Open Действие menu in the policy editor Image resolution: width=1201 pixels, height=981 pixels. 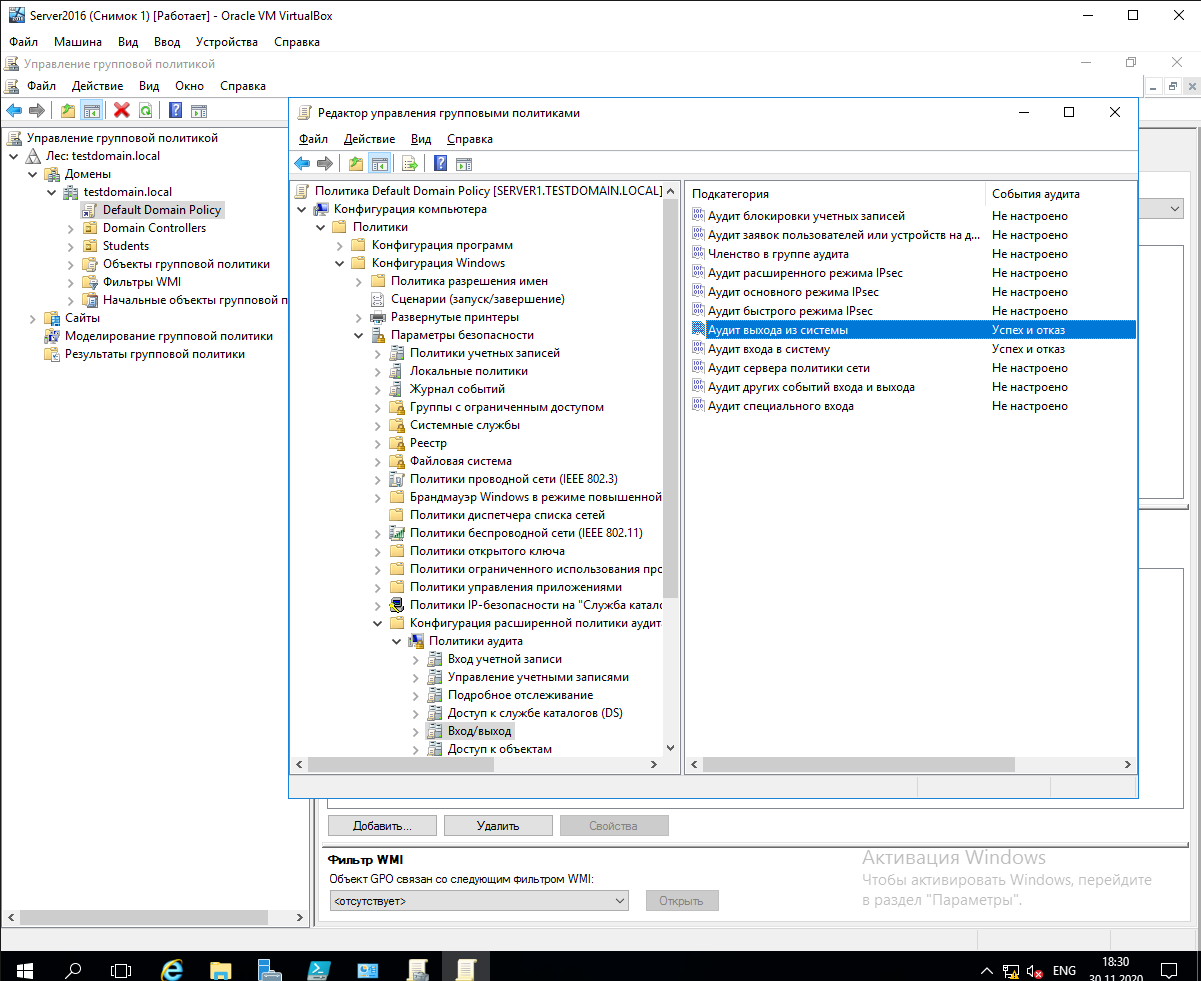tap(369, 139)
